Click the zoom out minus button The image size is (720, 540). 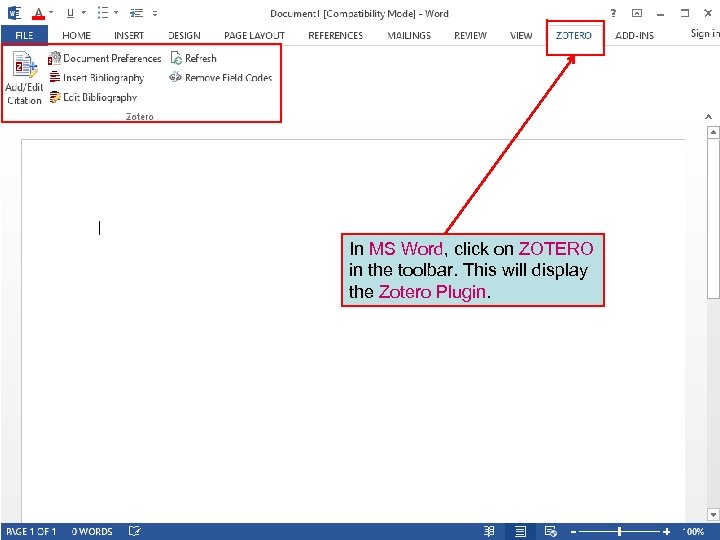573,532
